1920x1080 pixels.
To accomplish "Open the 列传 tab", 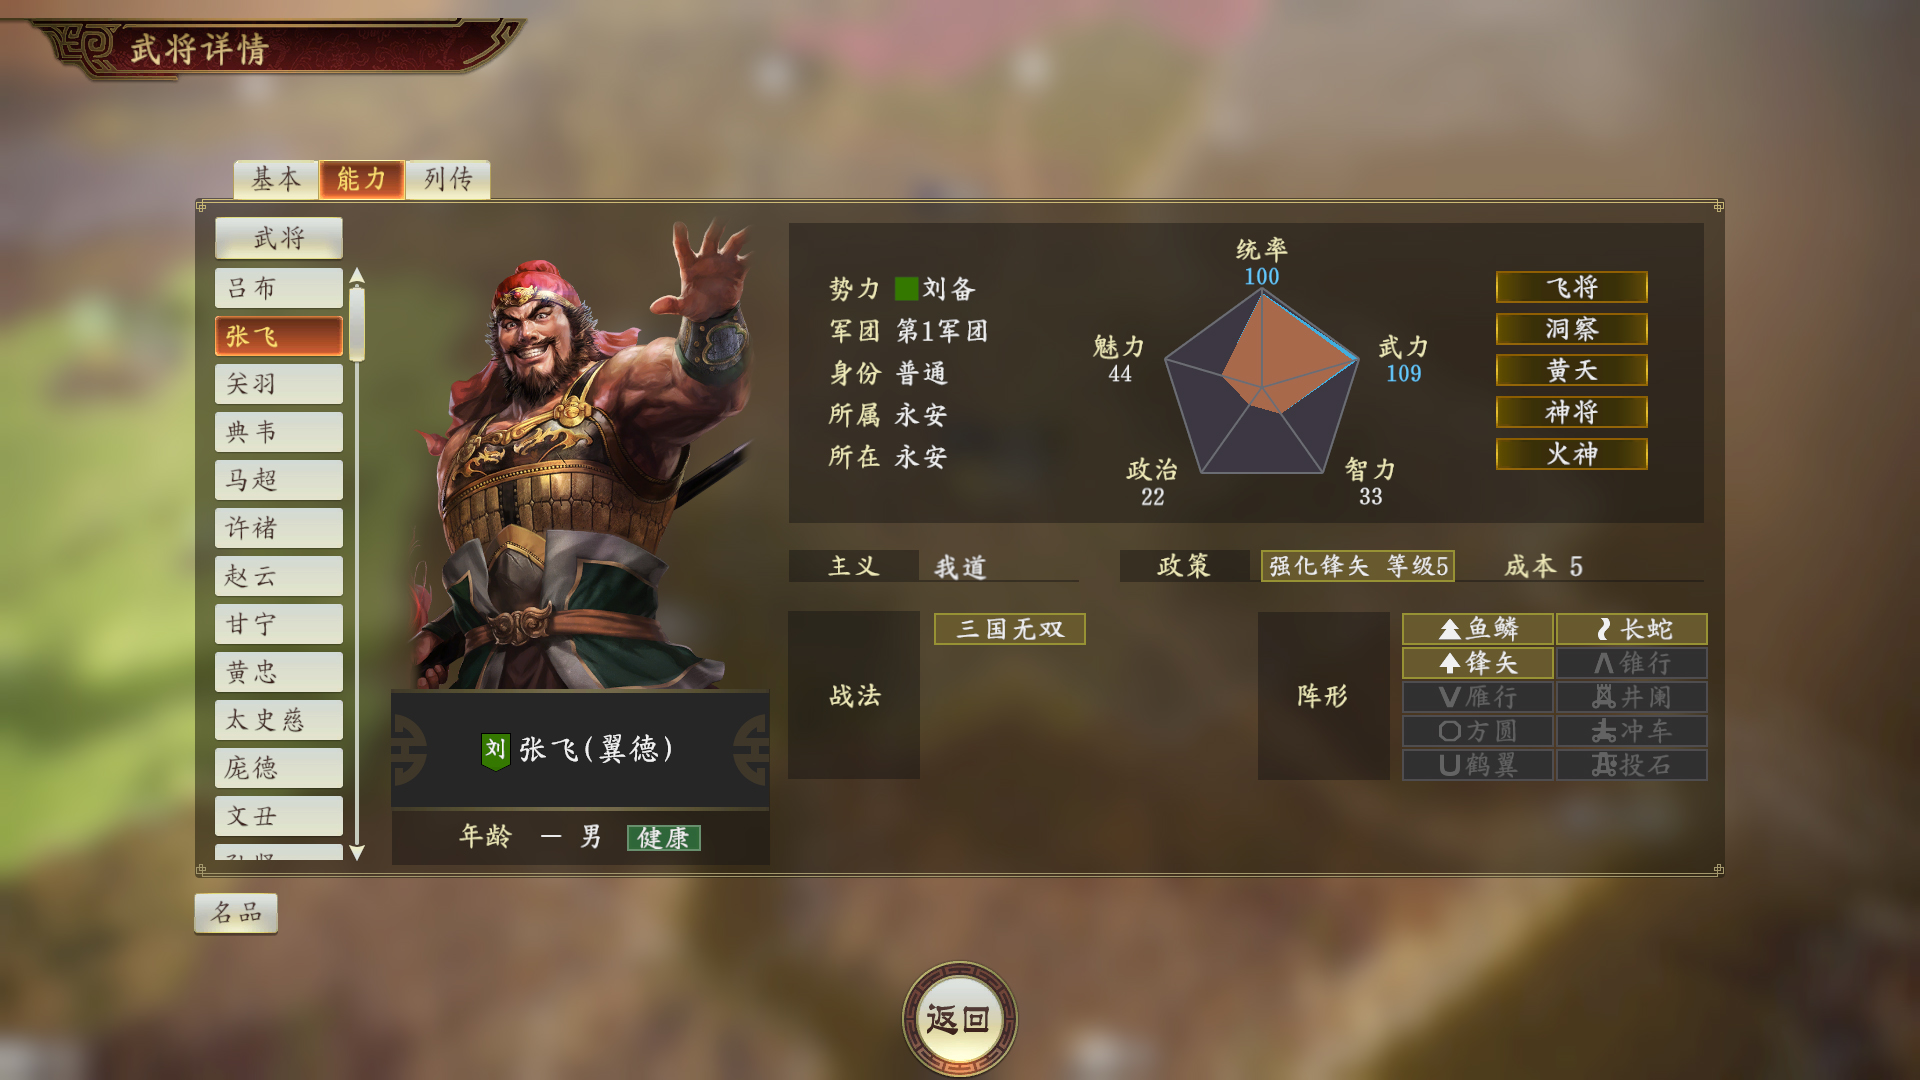I will coord(448,179).
